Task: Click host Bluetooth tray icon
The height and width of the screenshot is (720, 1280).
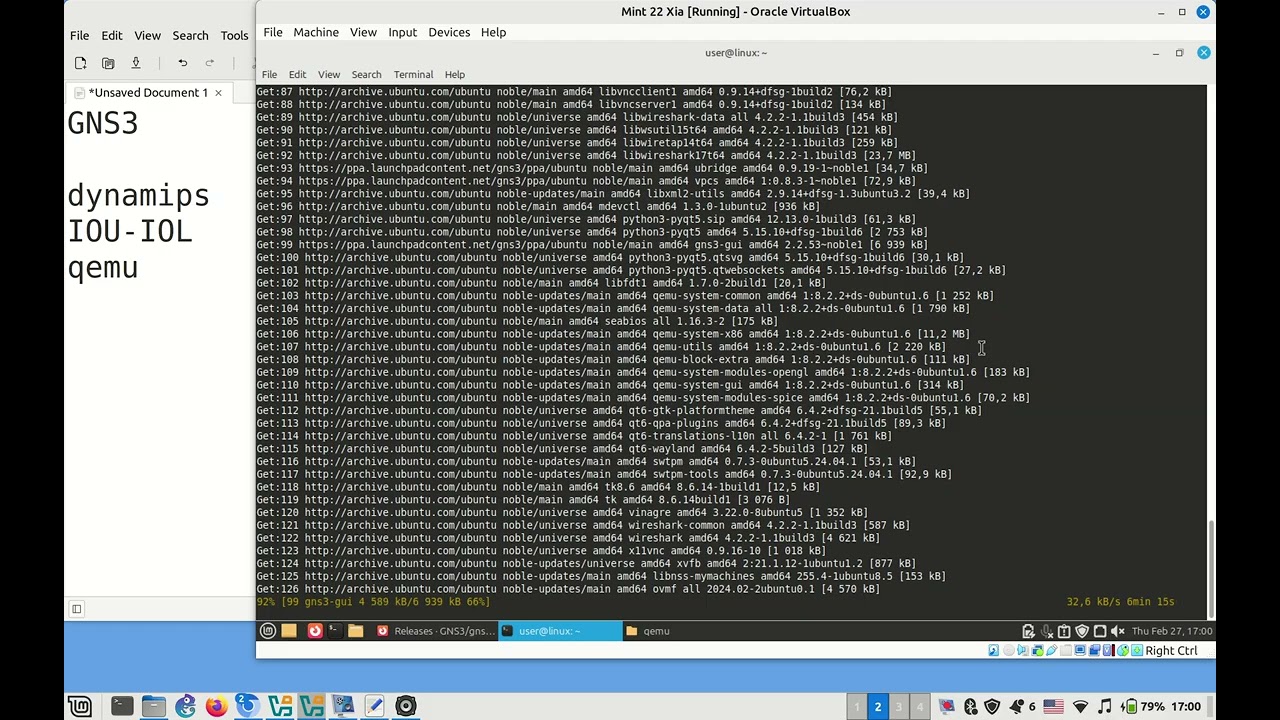Action: [x=970, y=707]
